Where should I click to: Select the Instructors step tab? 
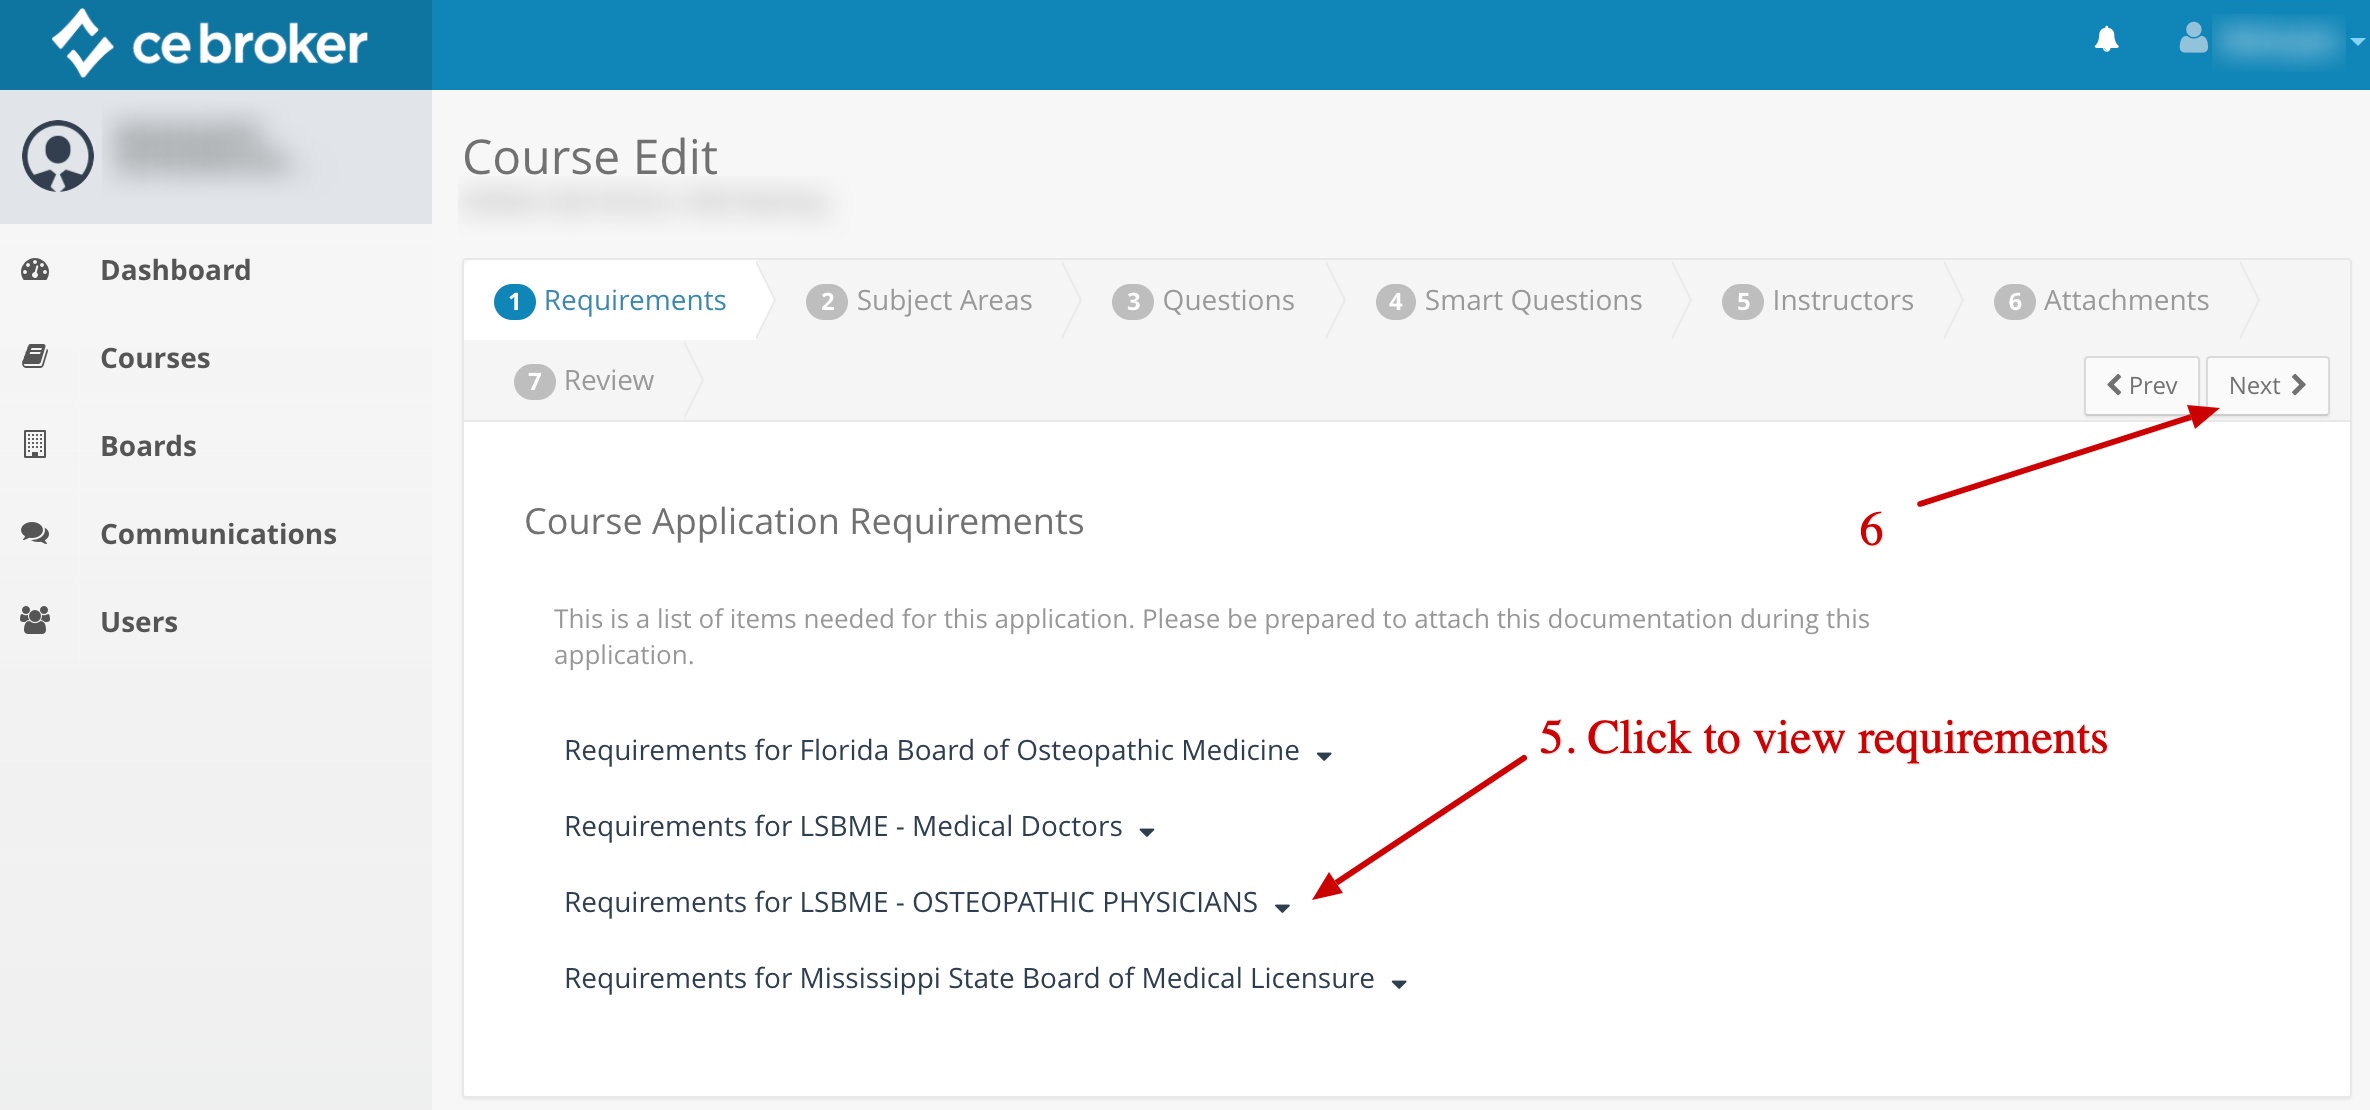point(1818,300)
